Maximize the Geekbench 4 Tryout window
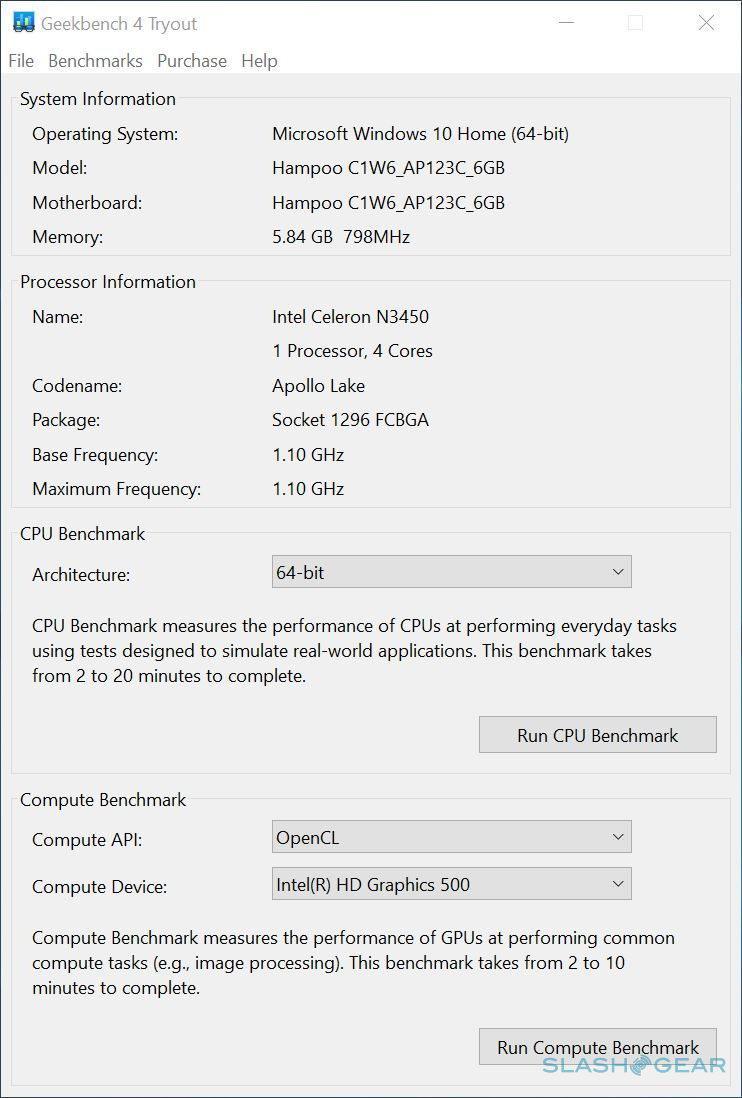This screenshot has width=742, height=1098. 635,23
